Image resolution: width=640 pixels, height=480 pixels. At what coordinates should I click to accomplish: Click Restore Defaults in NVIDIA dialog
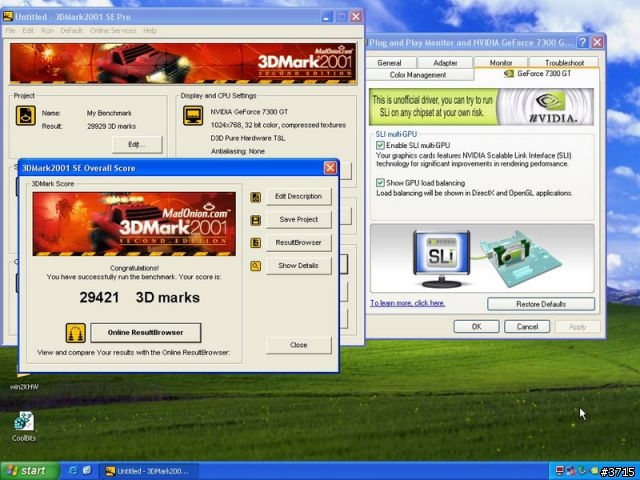541,304
